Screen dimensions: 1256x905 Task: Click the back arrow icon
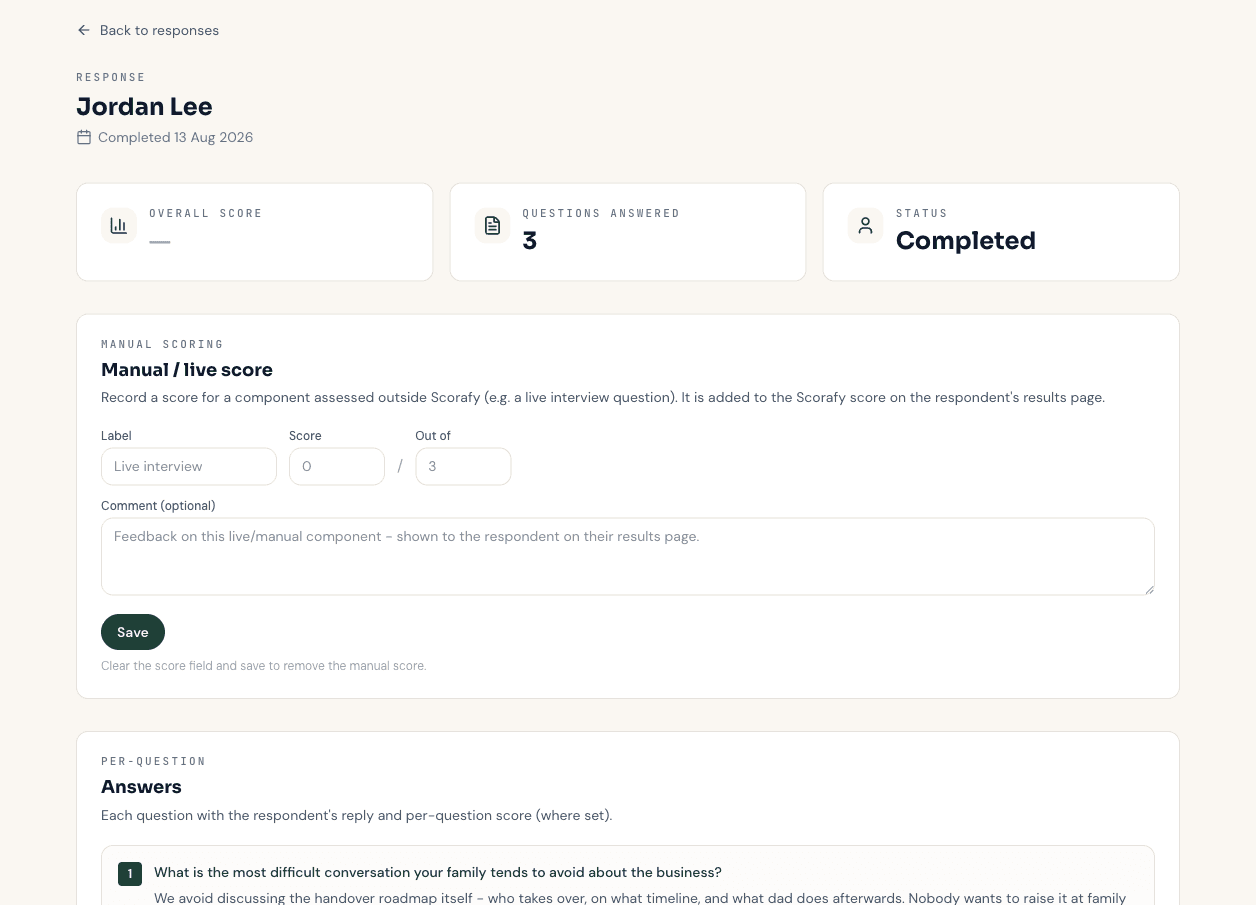(84, 30)
